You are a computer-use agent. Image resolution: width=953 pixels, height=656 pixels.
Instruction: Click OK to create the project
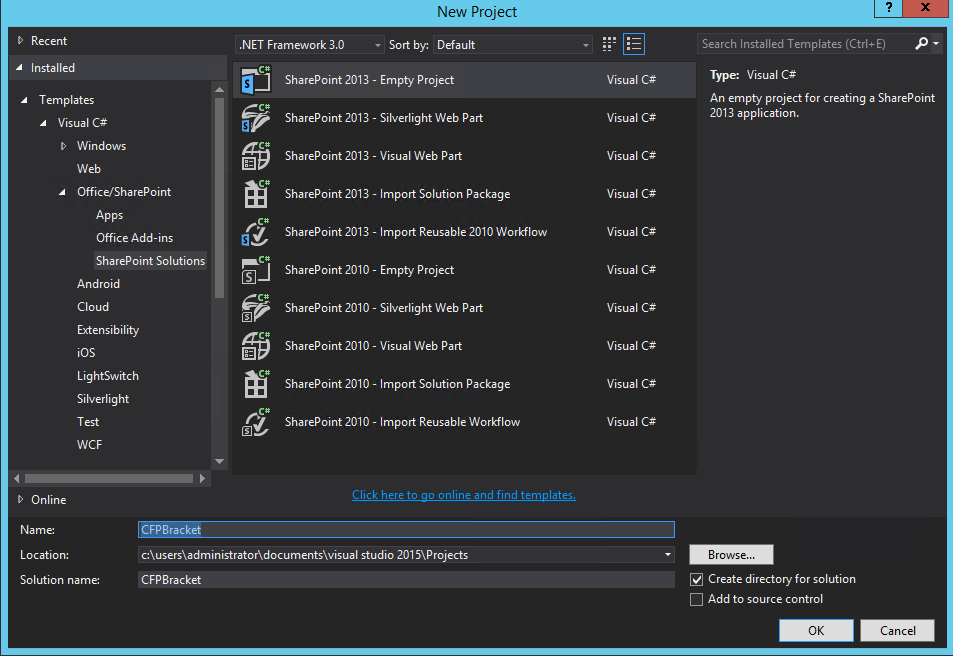(816, 630)
